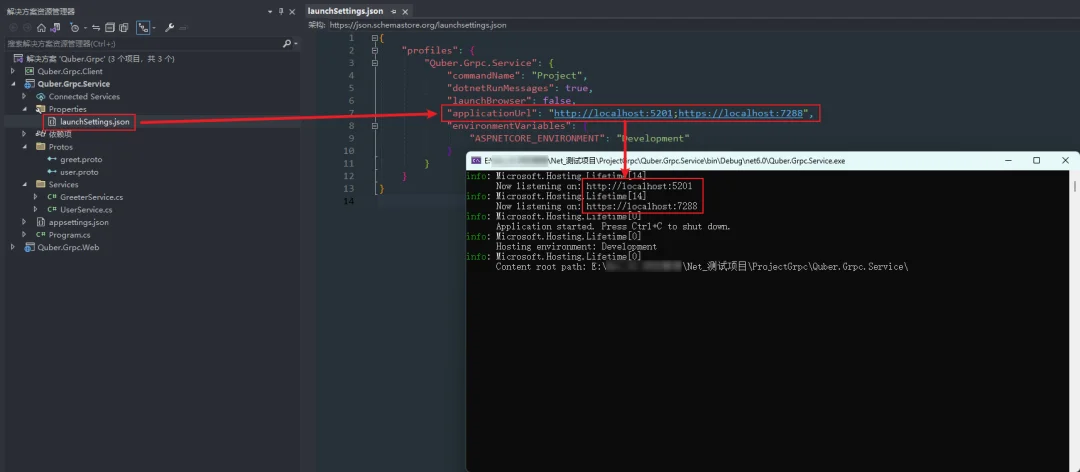Click the Solution Explorer search input field
The image size is (1080, 472).
tap(142, 43)
